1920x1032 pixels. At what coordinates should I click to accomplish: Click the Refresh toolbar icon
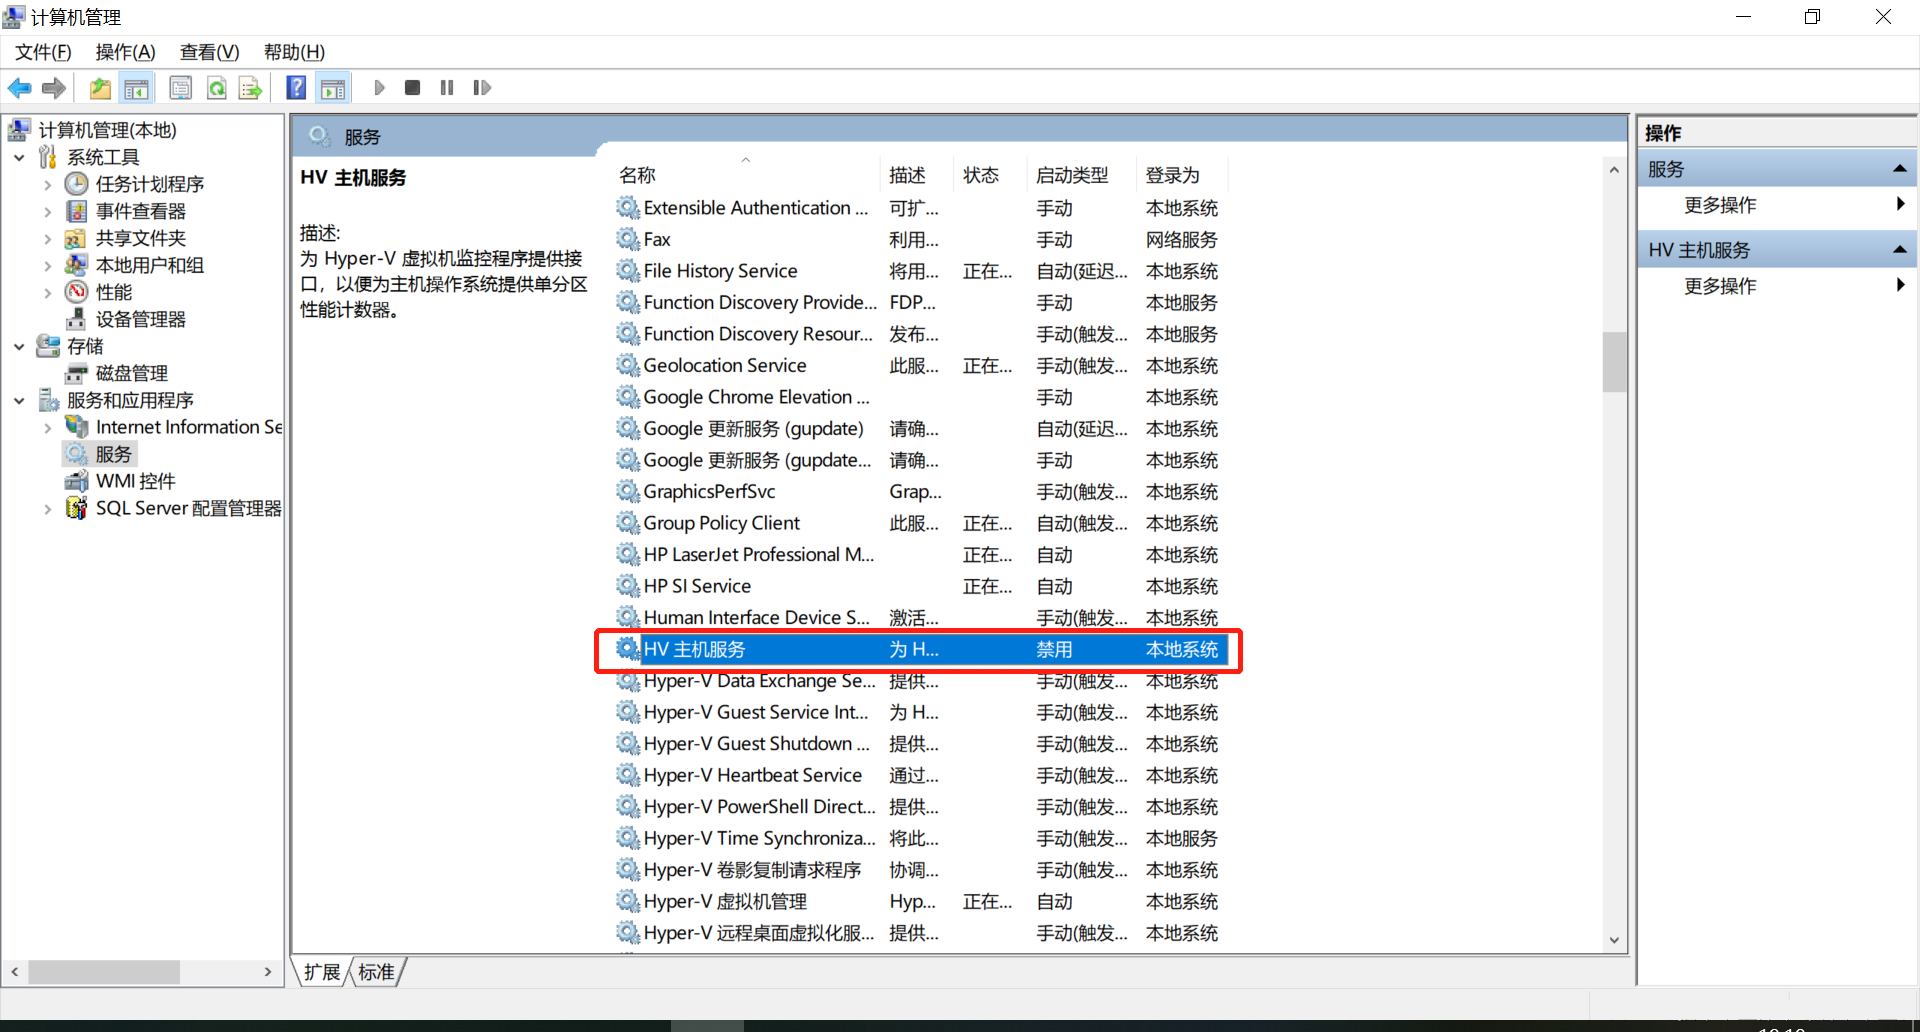click(x=216, y=88)
